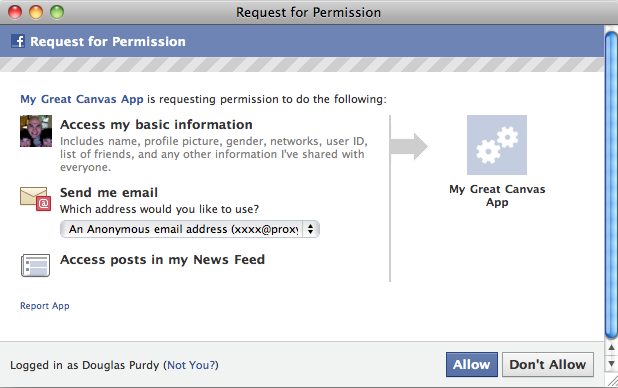Open the My Great Canvas App link

click(82, 99)
